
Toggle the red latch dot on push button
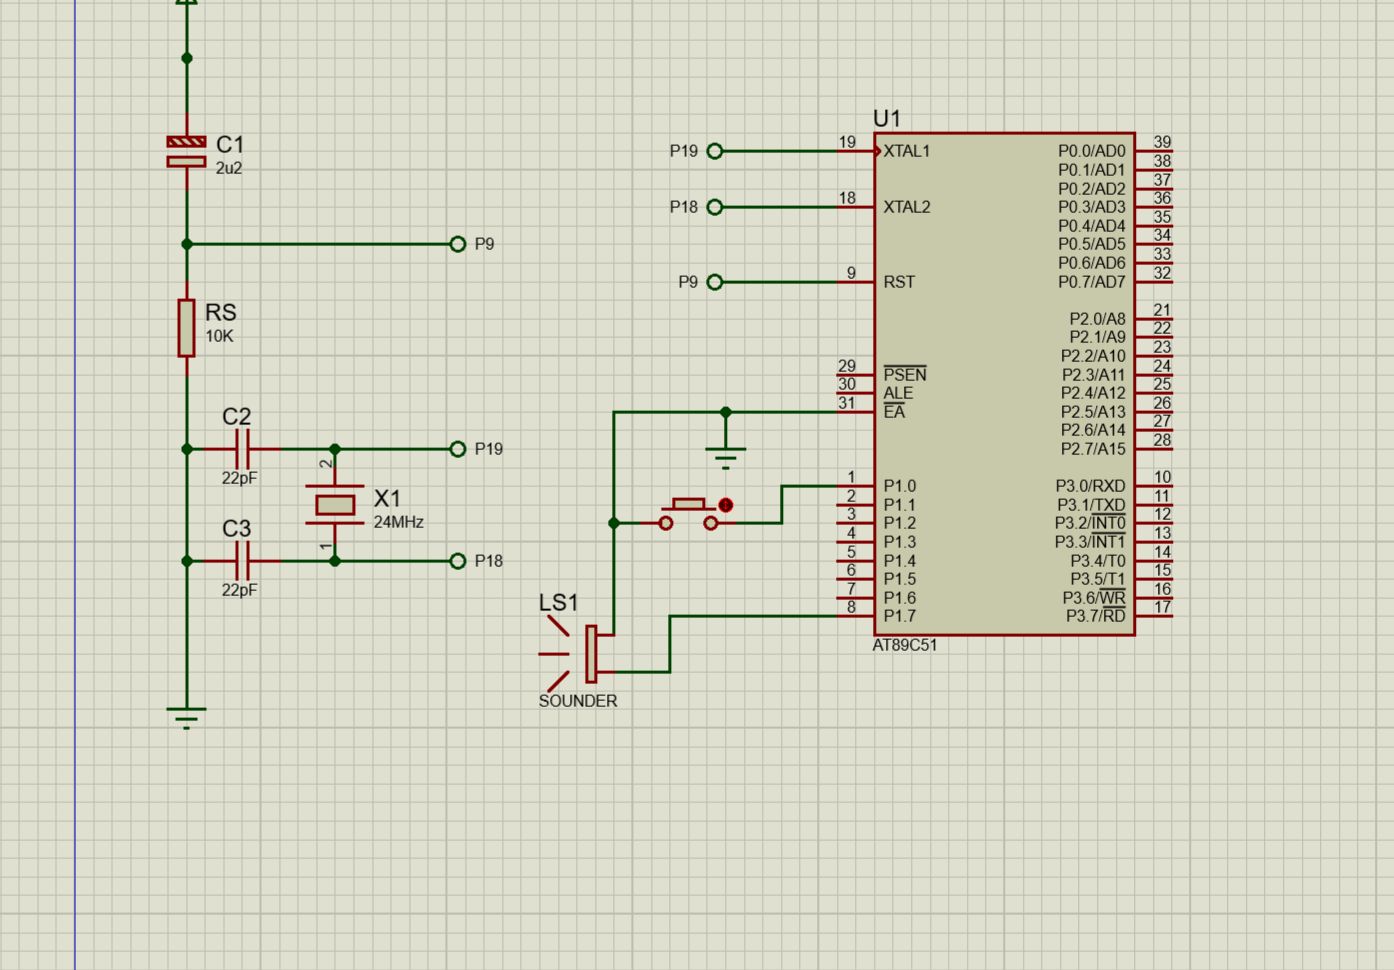726,505
